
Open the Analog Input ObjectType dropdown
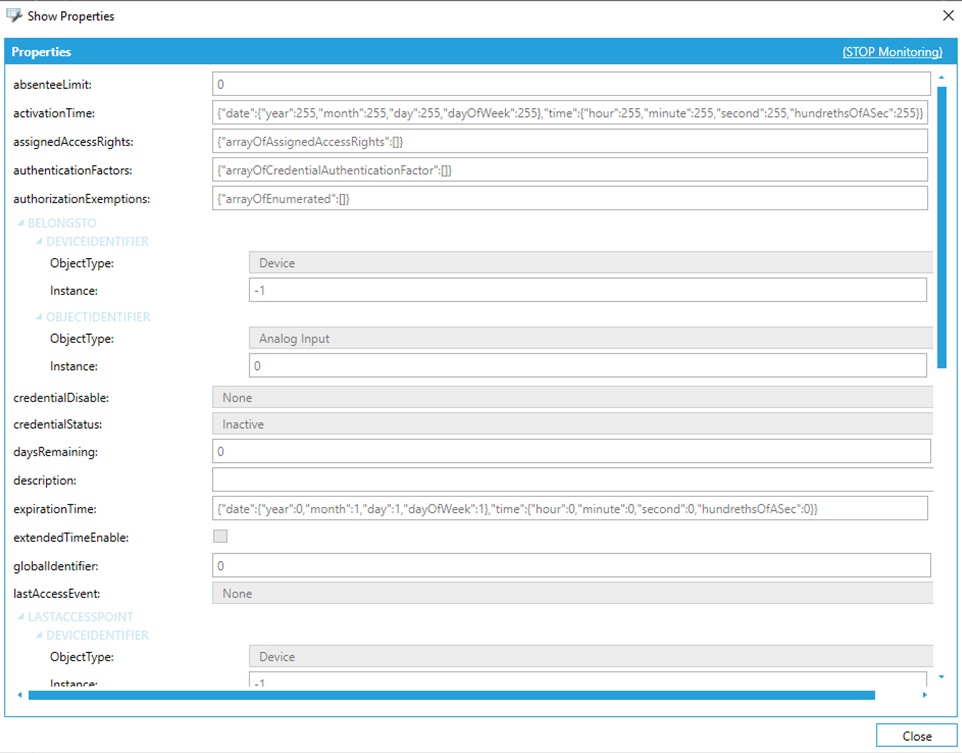tap(590, 339)
